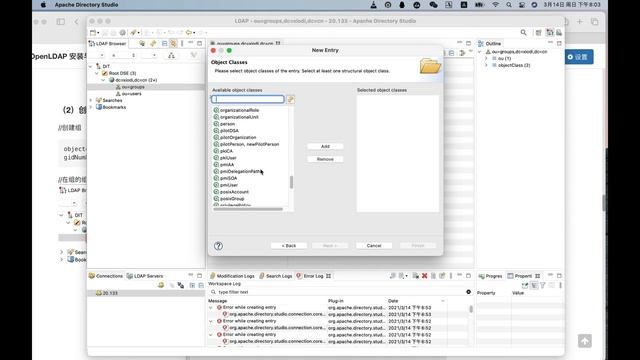Click the Wi-Fi status icon
Viewport: 640px width, 360px height.
tap(495, 5)
